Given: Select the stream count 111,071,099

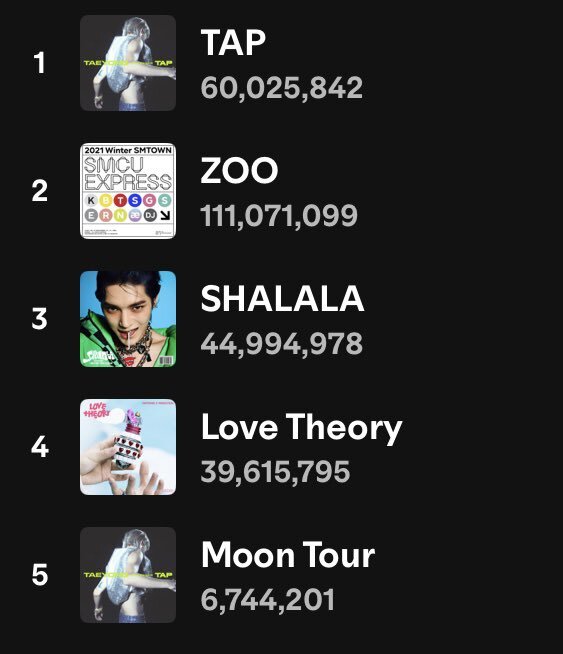Looking at the screenshot, I should 279,216.
